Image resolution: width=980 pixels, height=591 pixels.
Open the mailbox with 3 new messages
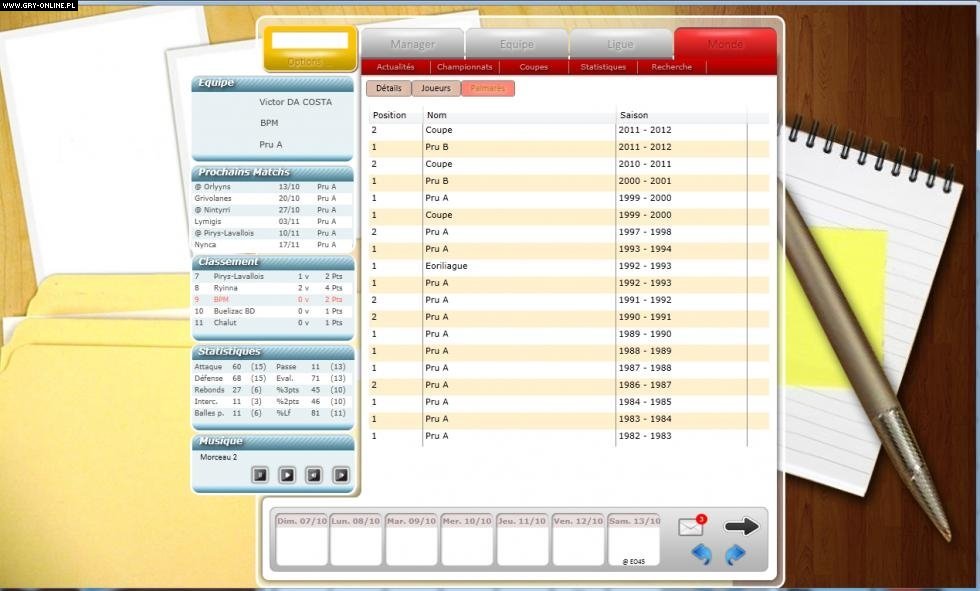pyautogui.click(x=690, y=527)
